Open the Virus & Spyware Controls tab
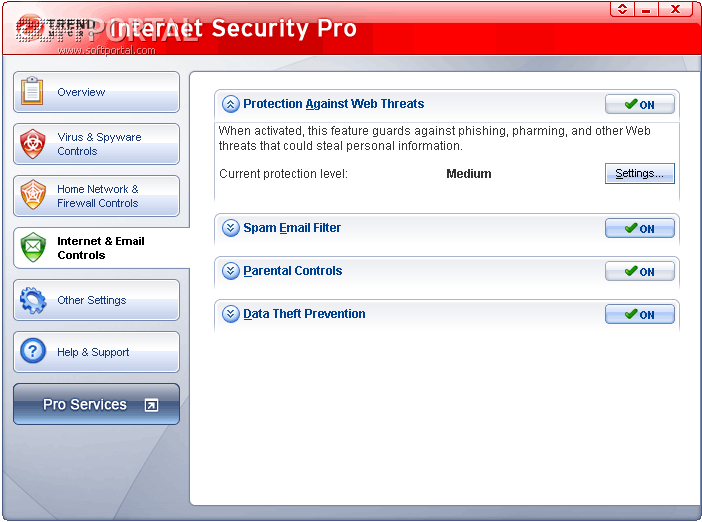The width and height of the screenshot is (702, 522). pyautogui.click(x=96, y=144)
